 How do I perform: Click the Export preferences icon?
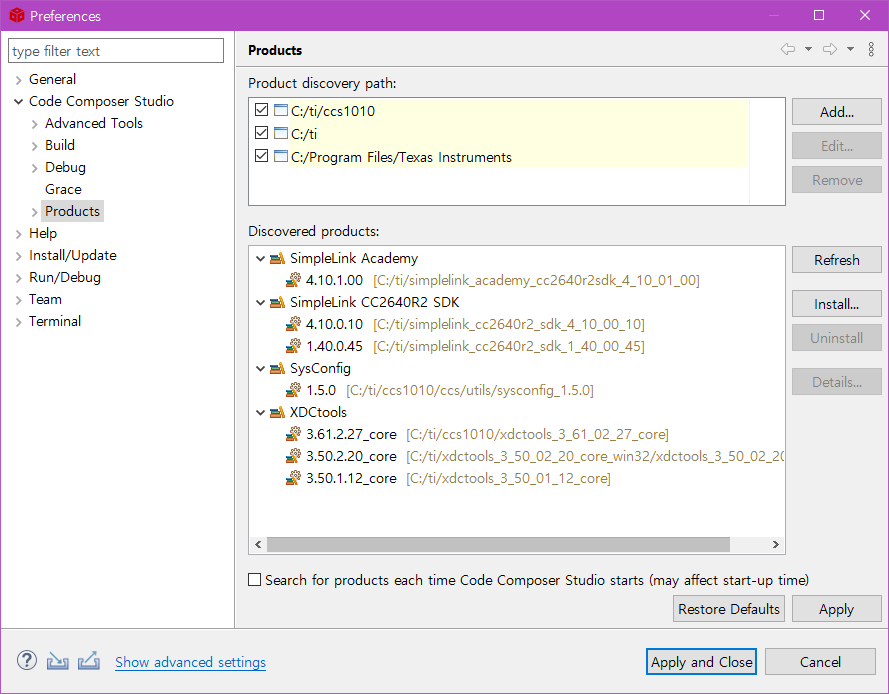tap(89, 661)
